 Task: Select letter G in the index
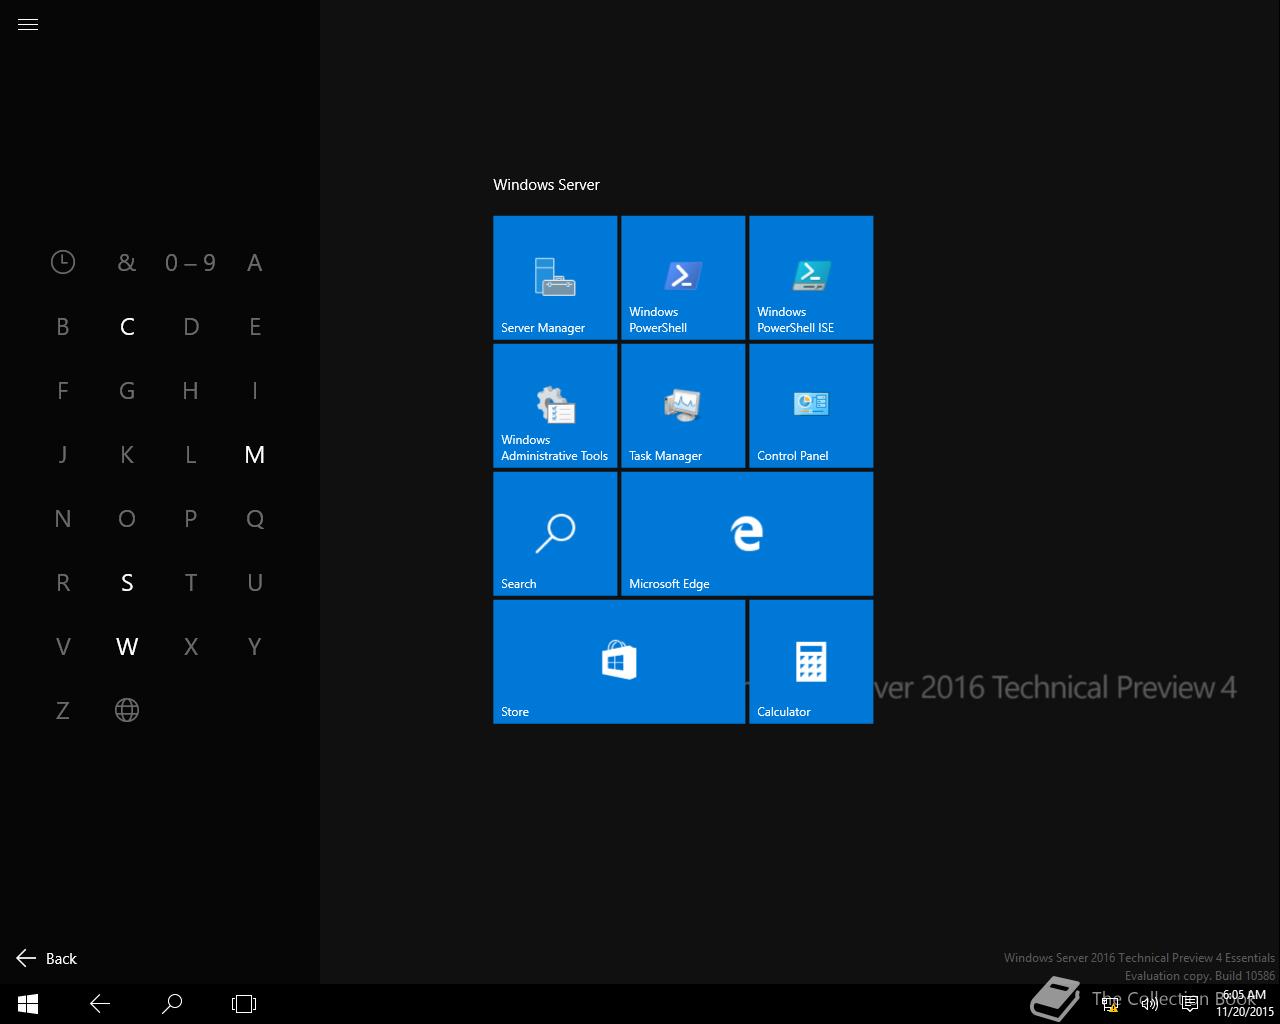point(127,390)
